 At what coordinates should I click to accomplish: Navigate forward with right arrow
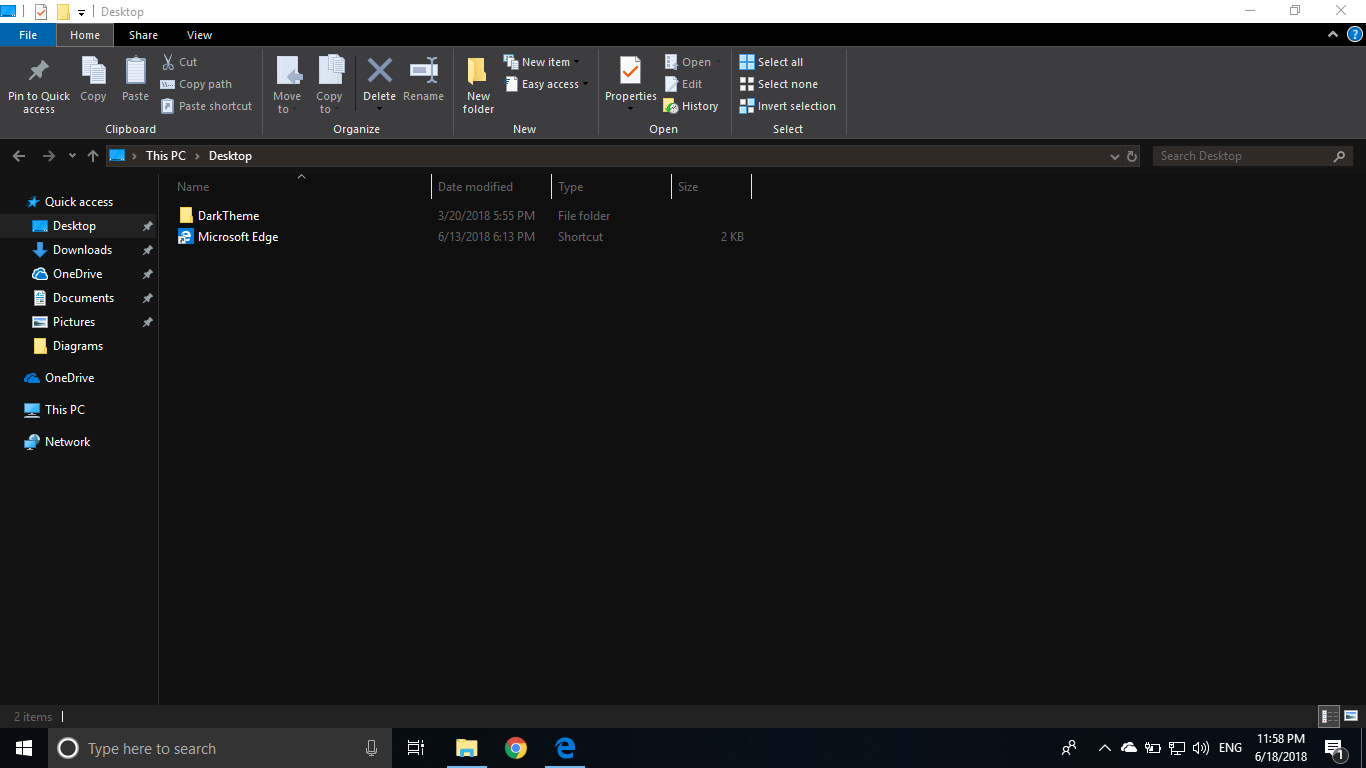point(48,156)
